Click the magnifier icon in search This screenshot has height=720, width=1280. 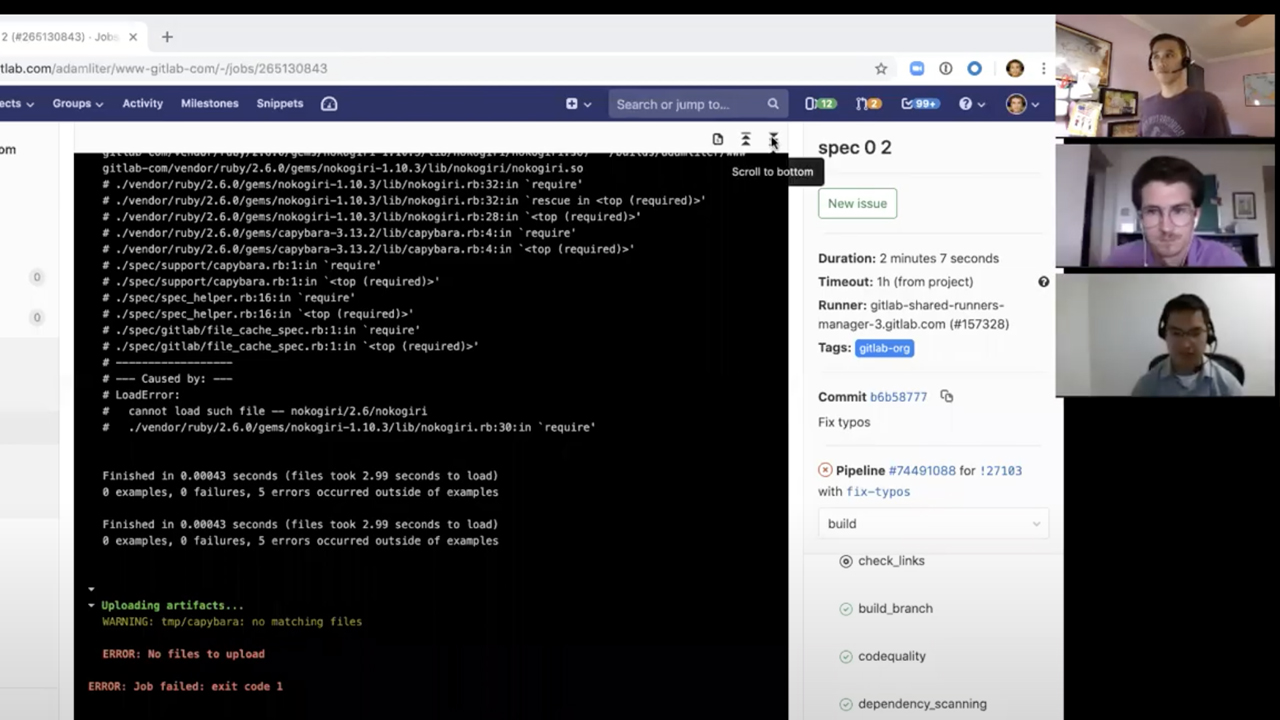tap(773, 104)
